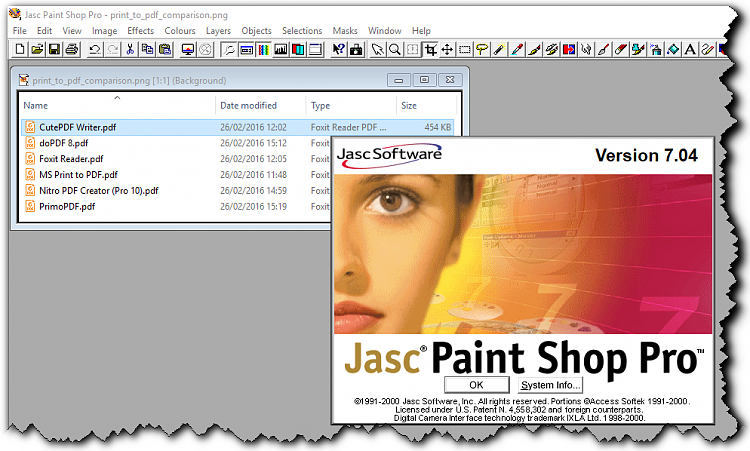Screen dimensions: 750x451
Task: Select the Draw line tool
Action: [x=707, y=49]
